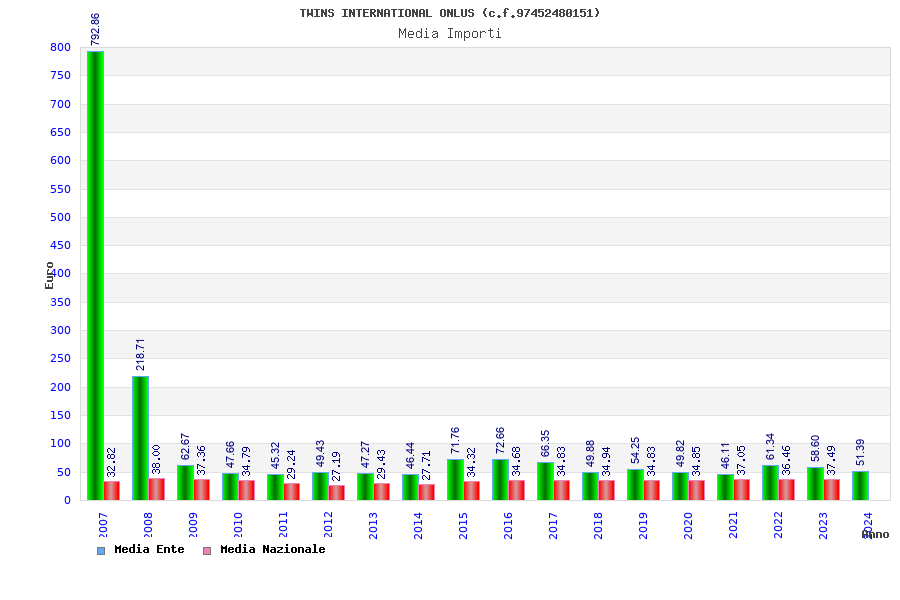The image size is (900, 600).
Task: Click the red 2023 Media Nazionale bar
Action: tap(832, 490)
